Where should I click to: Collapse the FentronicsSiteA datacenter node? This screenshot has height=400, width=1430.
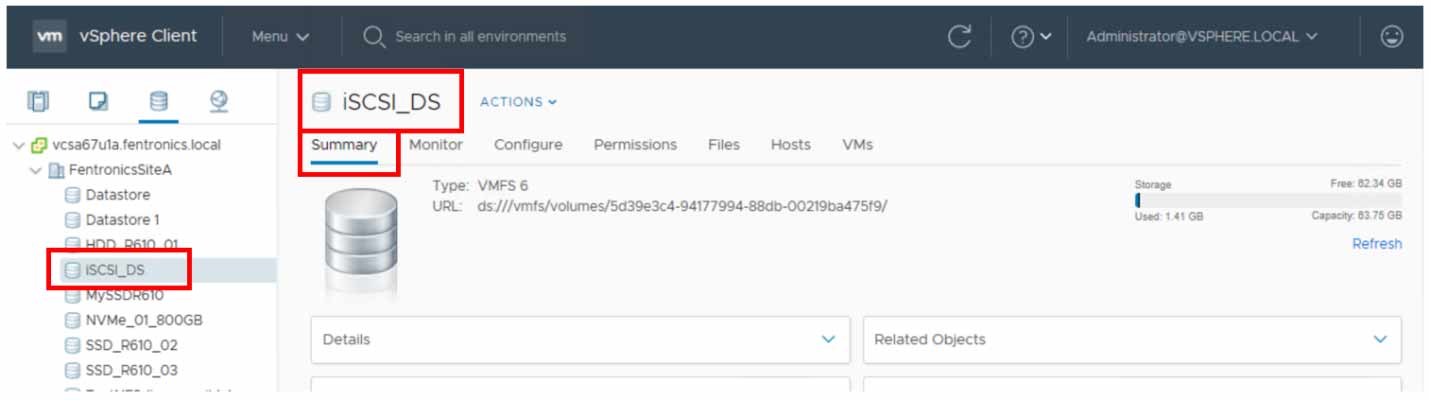(x=37, y=170)
